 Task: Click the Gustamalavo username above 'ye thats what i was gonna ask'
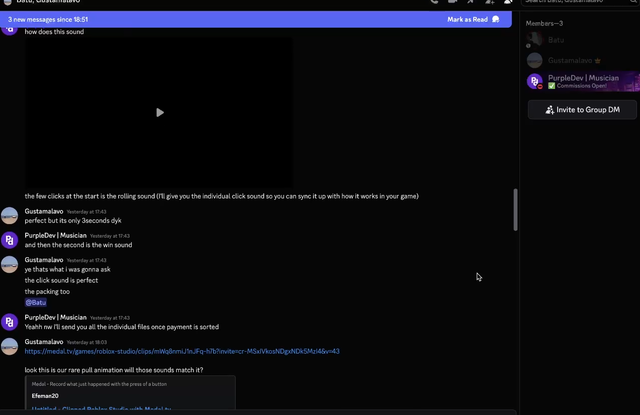pos(44,260)
